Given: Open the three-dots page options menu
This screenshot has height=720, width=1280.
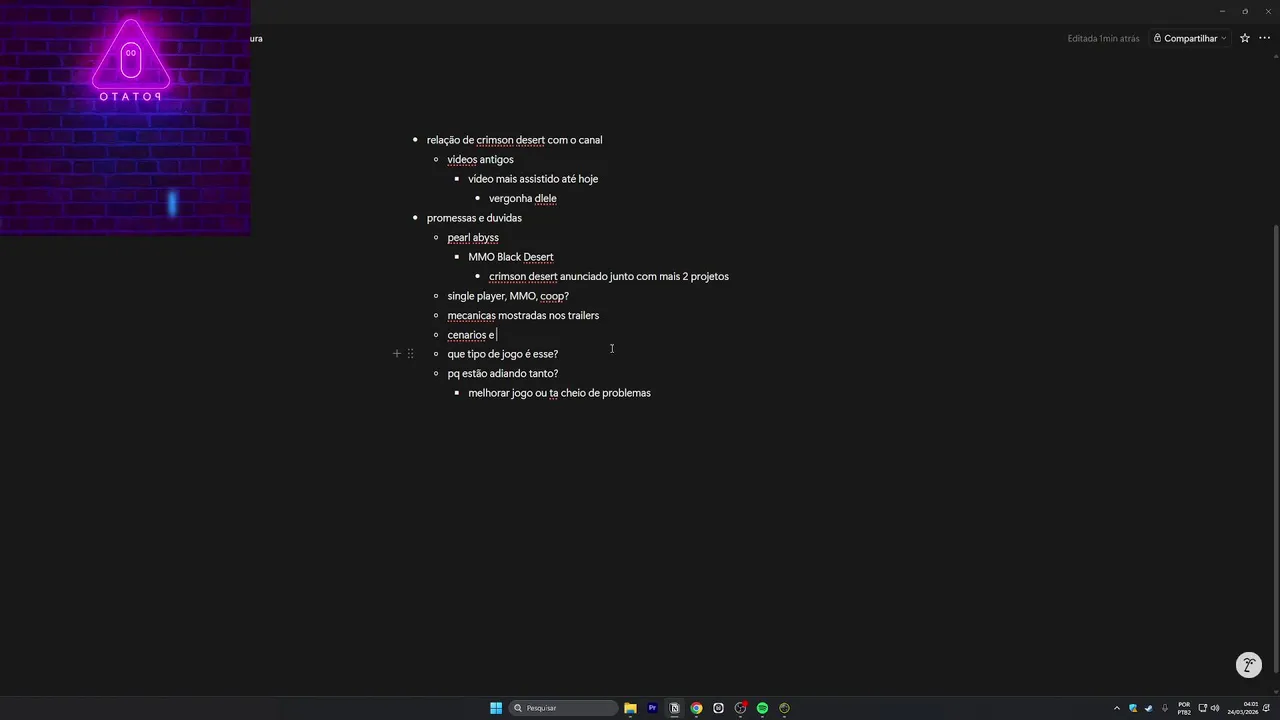Looking at the screenshot, I should (x=1264, y=38).
